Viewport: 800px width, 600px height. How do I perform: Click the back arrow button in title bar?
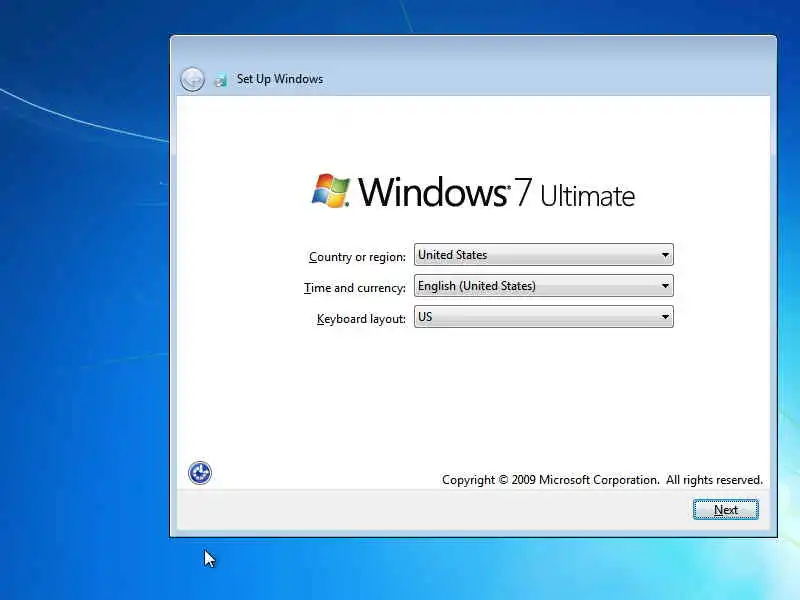pos(192,80)
